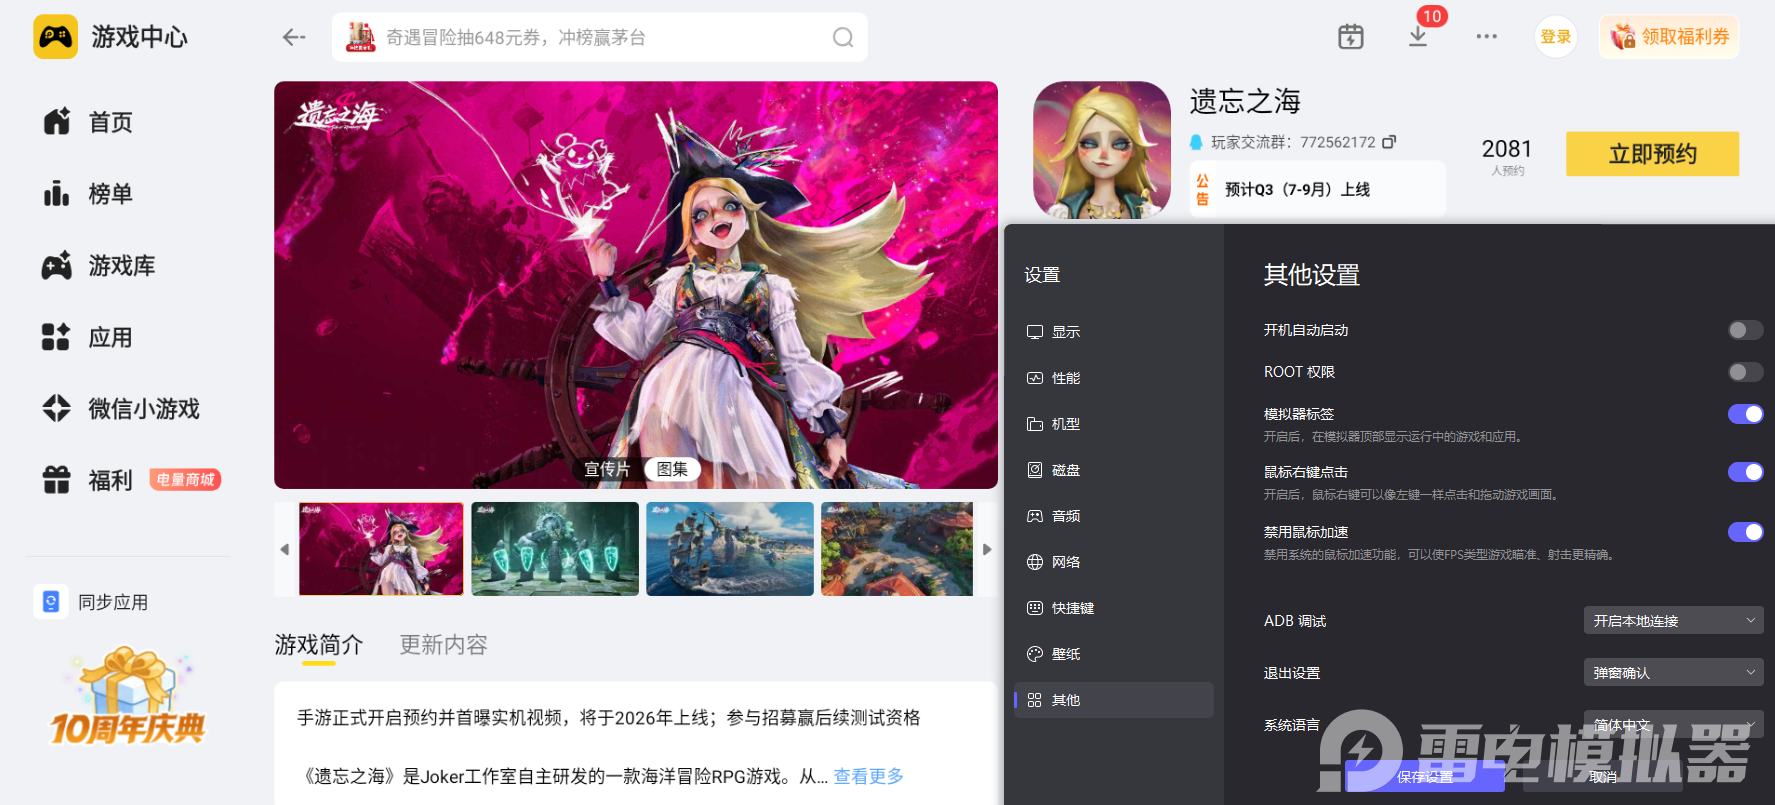Select the island village thumbnail
1775x805 pixels.
click(x=897, y=549)
